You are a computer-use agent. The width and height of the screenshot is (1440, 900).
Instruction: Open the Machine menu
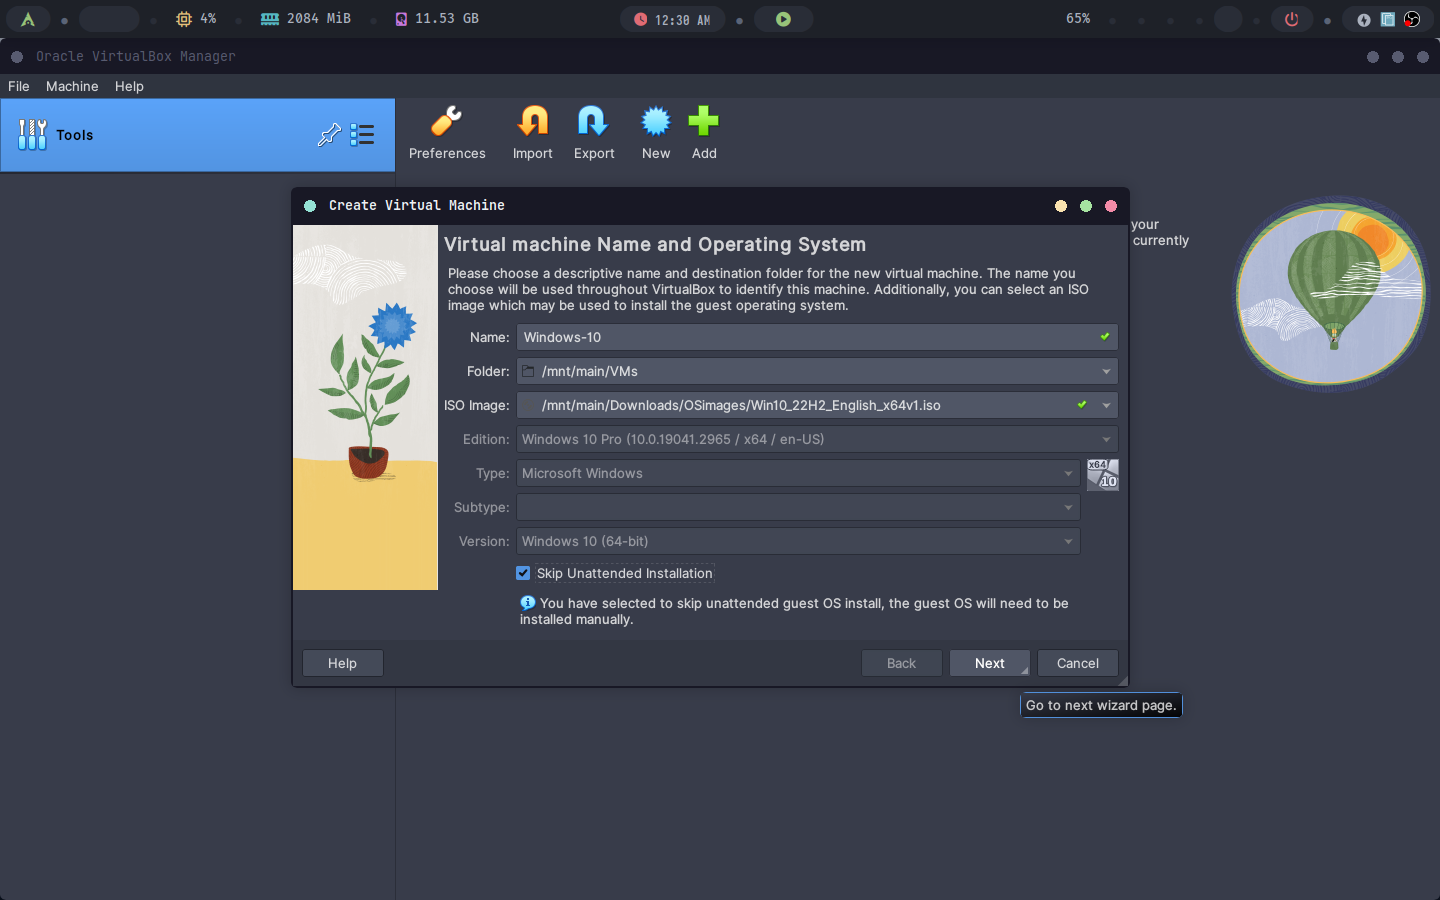72,86
